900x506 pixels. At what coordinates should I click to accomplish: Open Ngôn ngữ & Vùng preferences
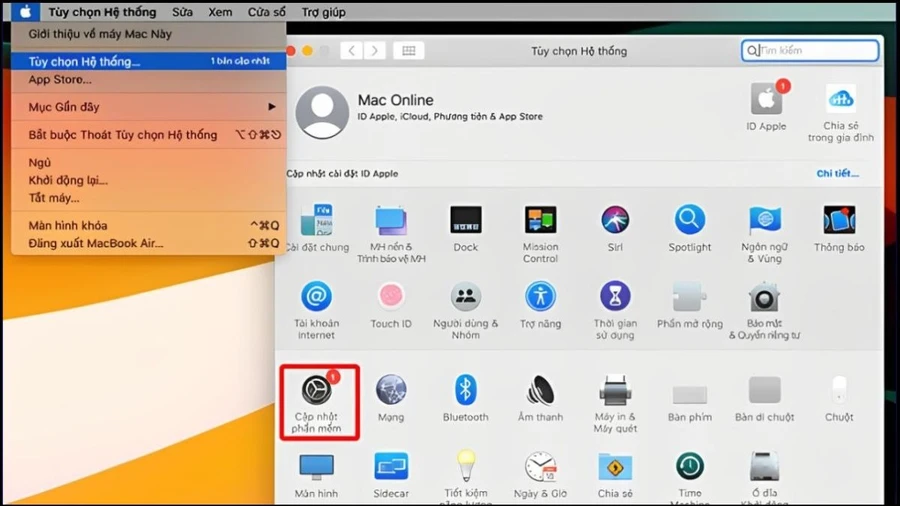(765, 234)
